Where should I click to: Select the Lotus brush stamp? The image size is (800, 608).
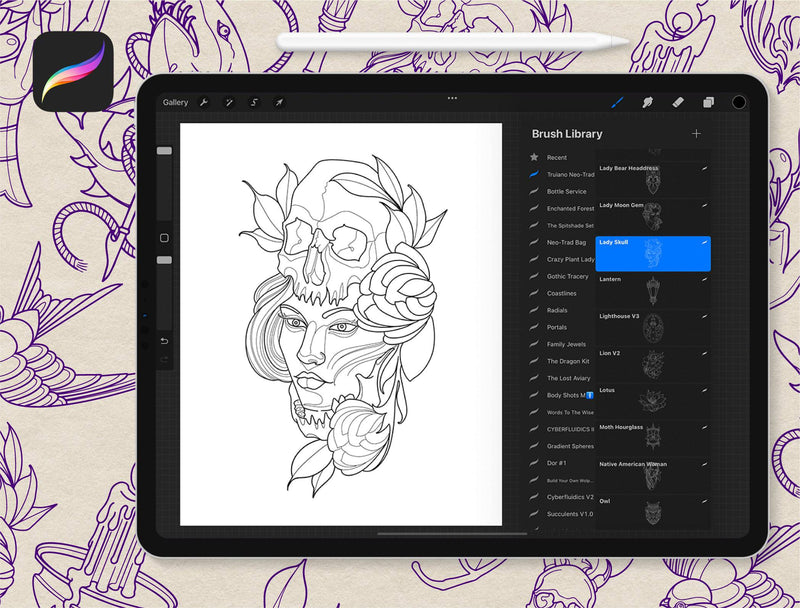coord(653,402)
